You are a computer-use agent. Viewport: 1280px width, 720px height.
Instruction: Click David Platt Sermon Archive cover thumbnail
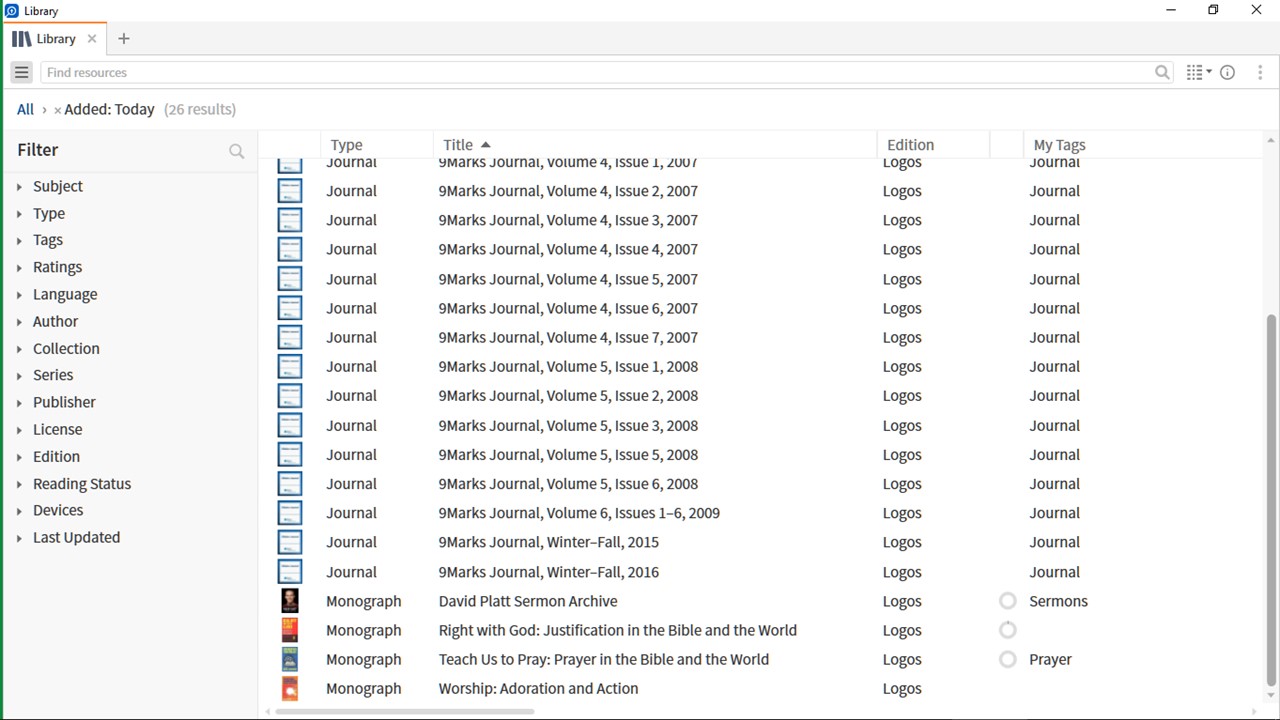click(290, 601)
